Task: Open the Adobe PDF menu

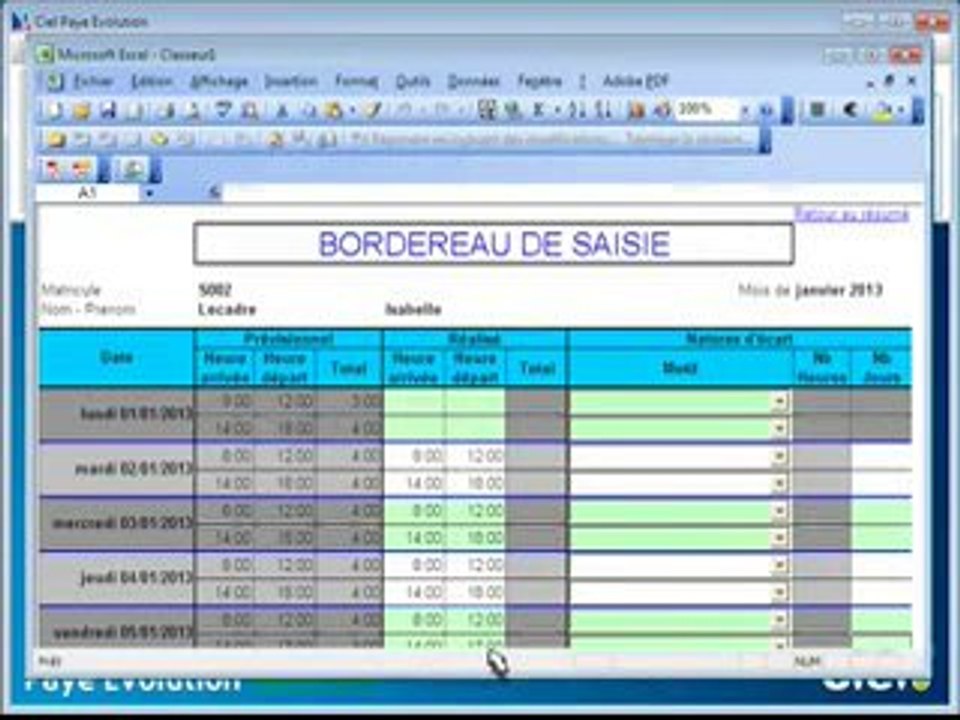Action: (636, 81)
